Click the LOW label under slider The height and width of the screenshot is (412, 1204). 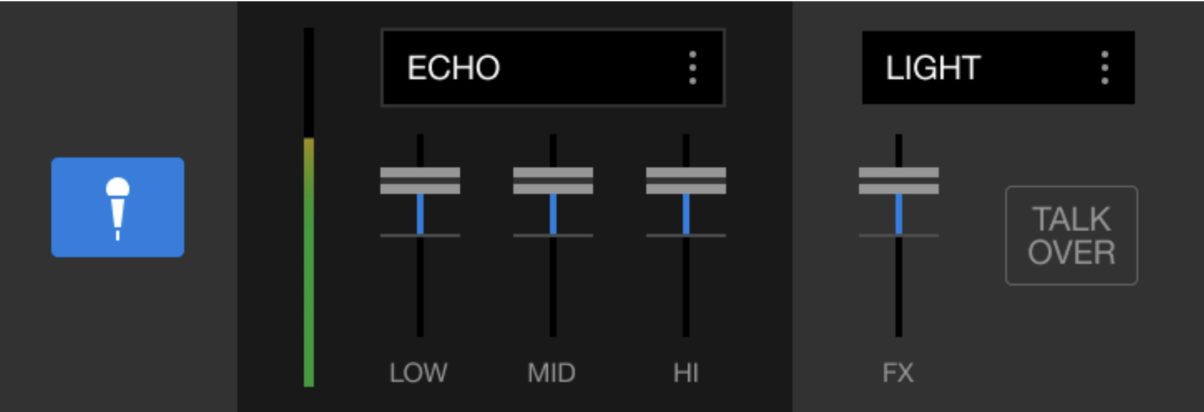click(419, 374)
